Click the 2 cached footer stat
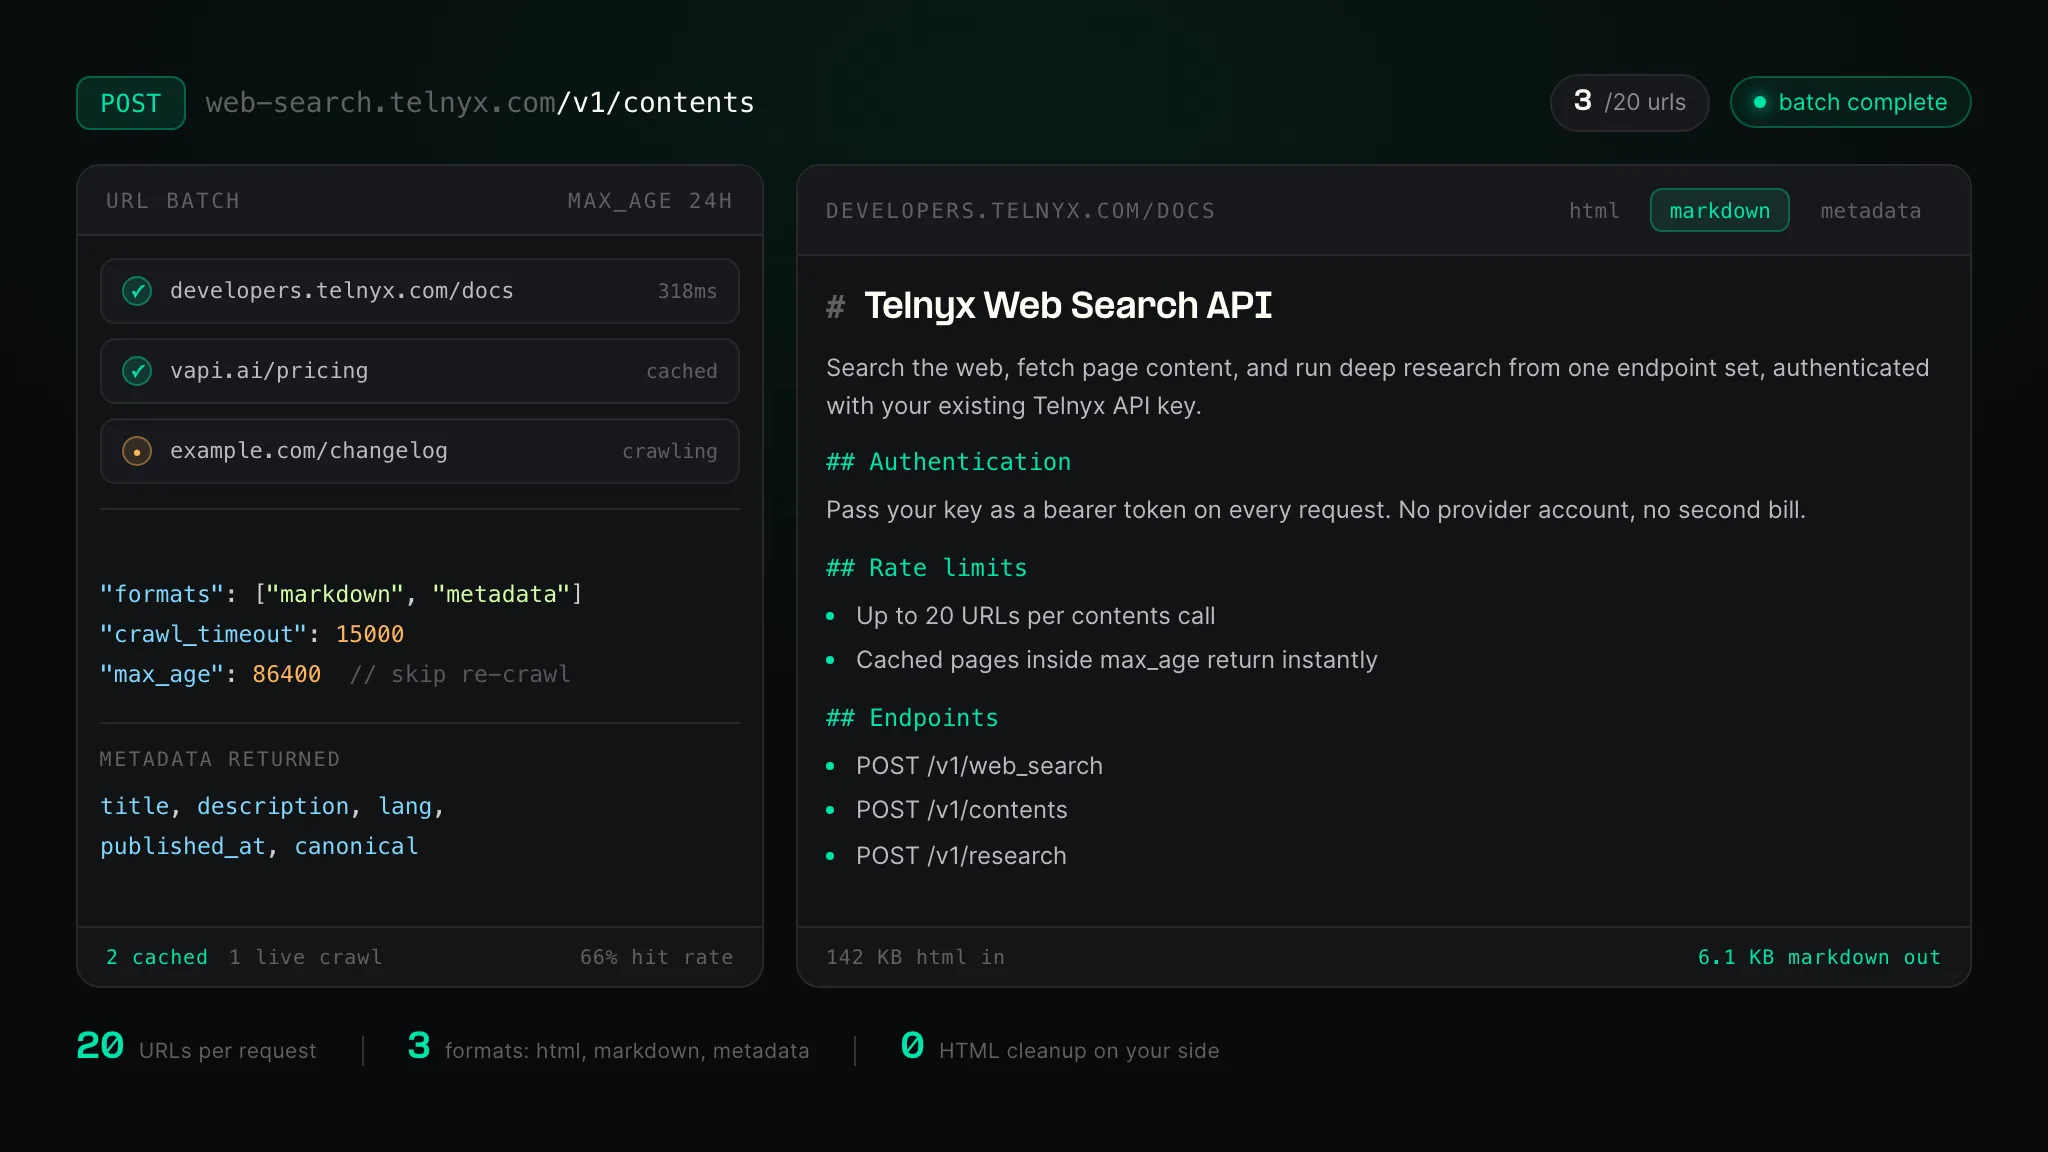 pos(157,957)
